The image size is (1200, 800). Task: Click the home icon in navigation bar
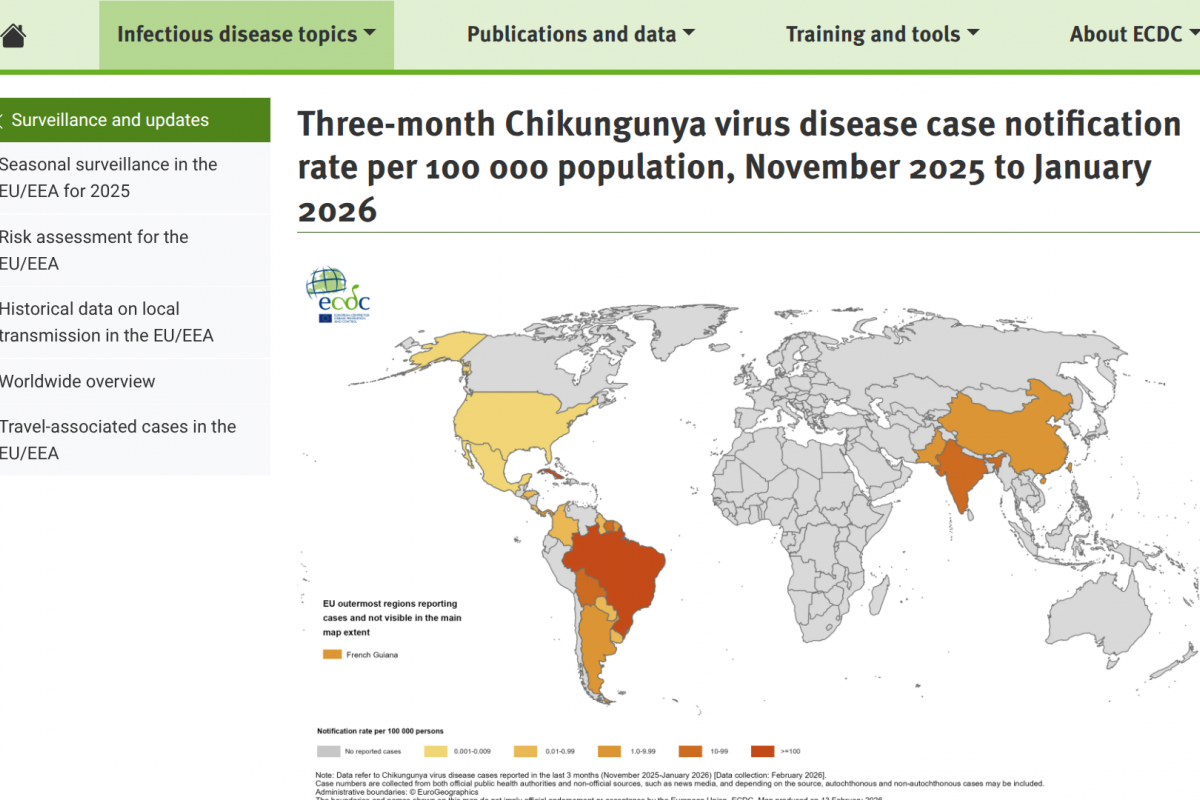pyautogui.click(x=12, y=35)
